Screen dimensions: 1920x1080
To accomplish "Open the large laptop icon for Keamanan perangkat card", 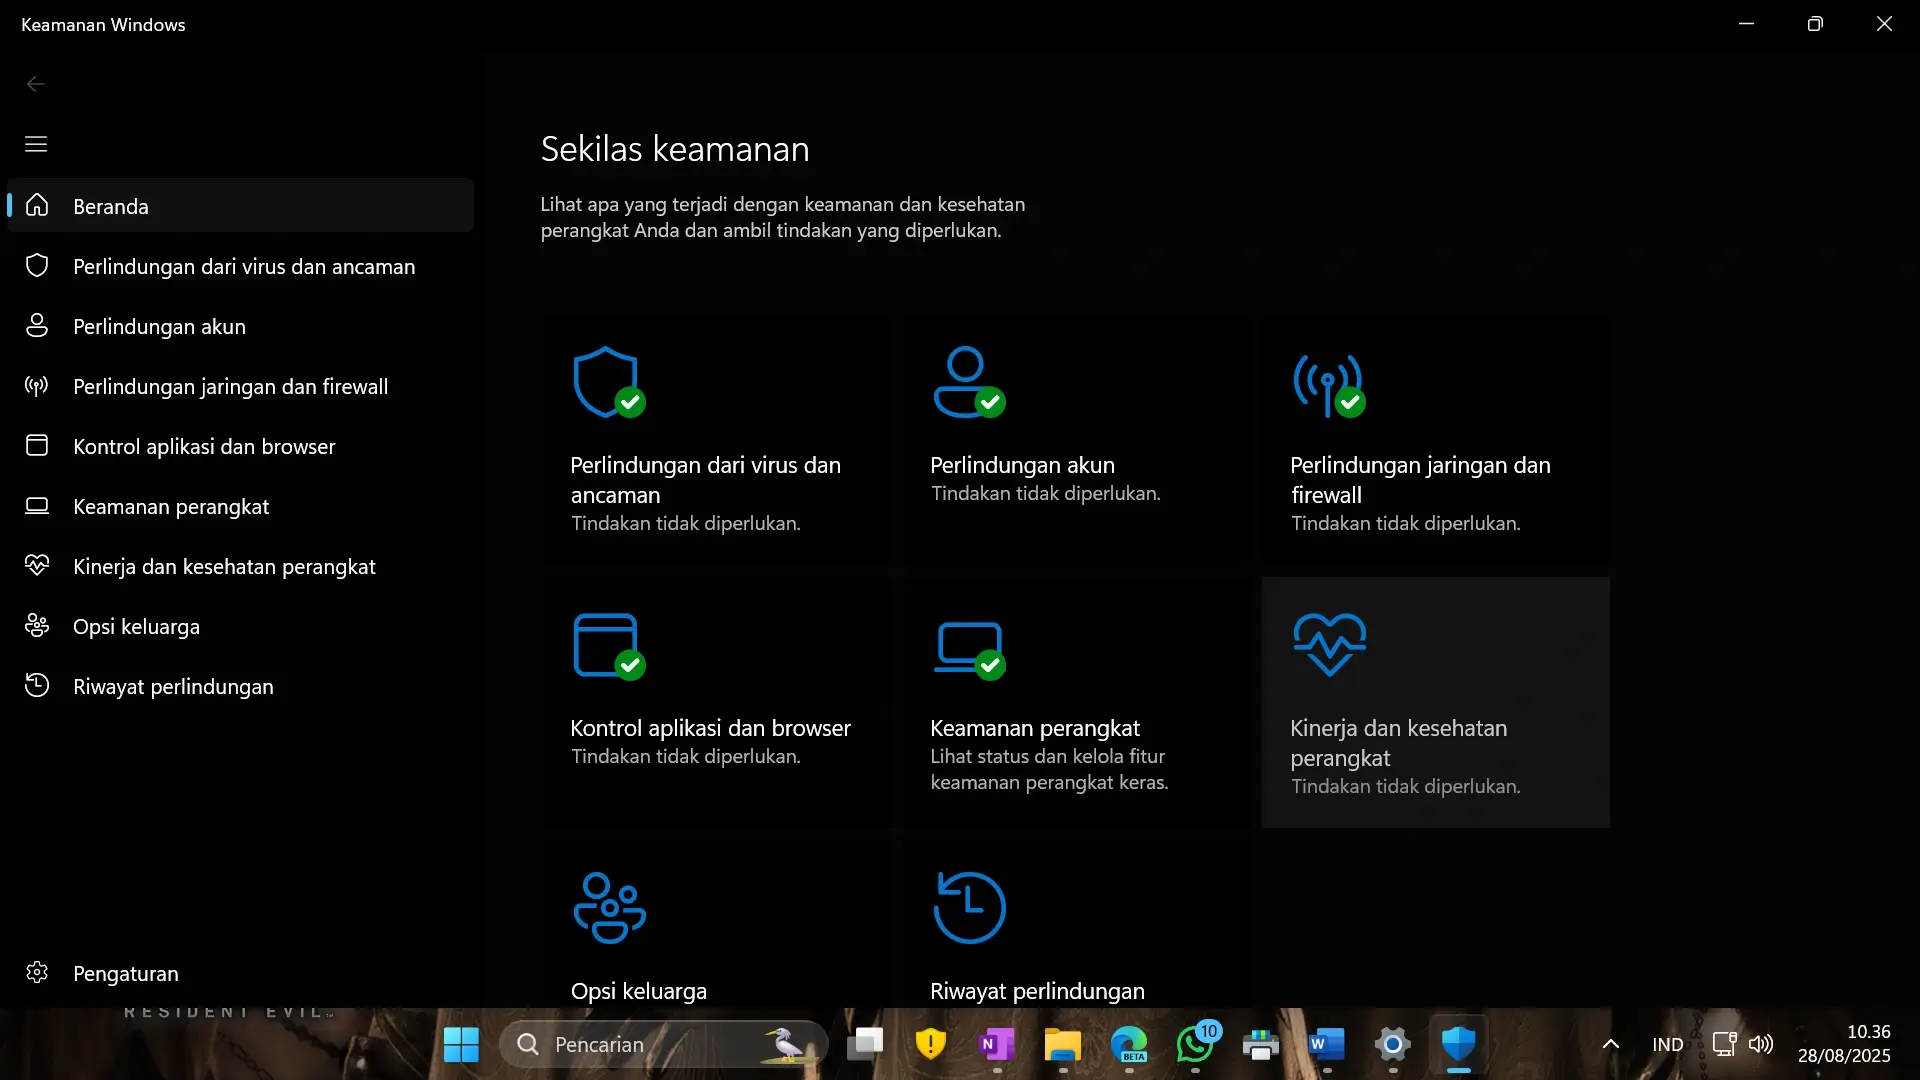I will coord(969,650).
